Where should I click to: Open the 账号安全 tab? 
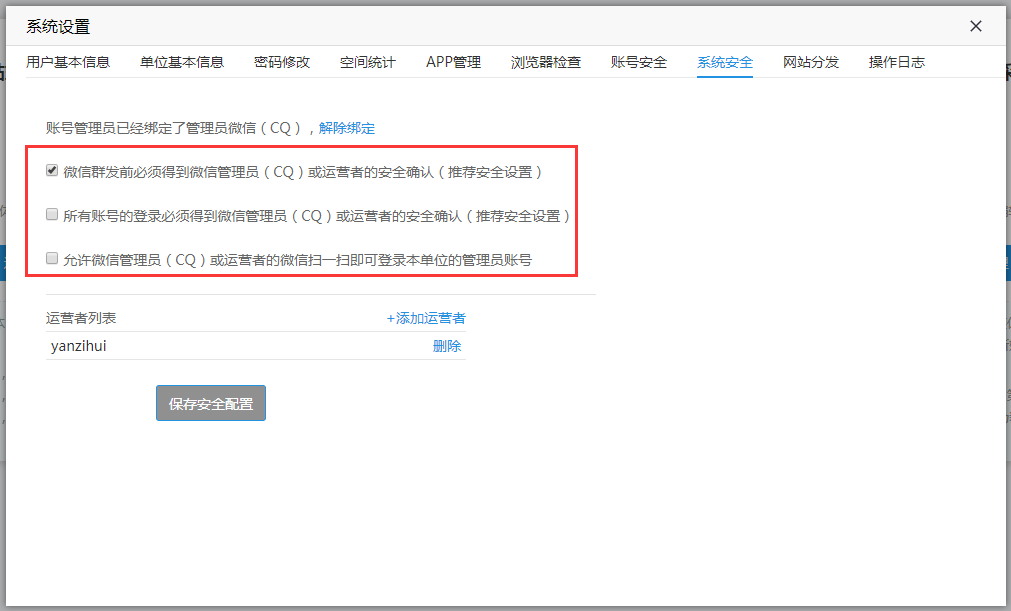(x=639, y=62)
